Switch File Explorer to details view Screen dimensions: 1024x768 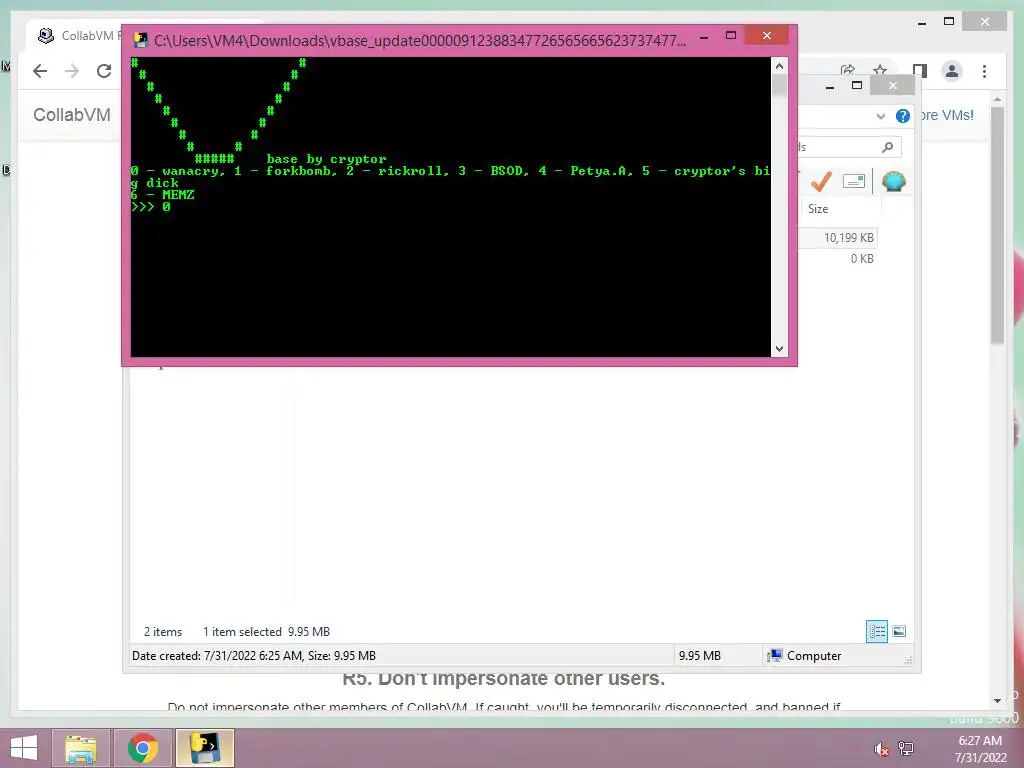coord(876,632)
